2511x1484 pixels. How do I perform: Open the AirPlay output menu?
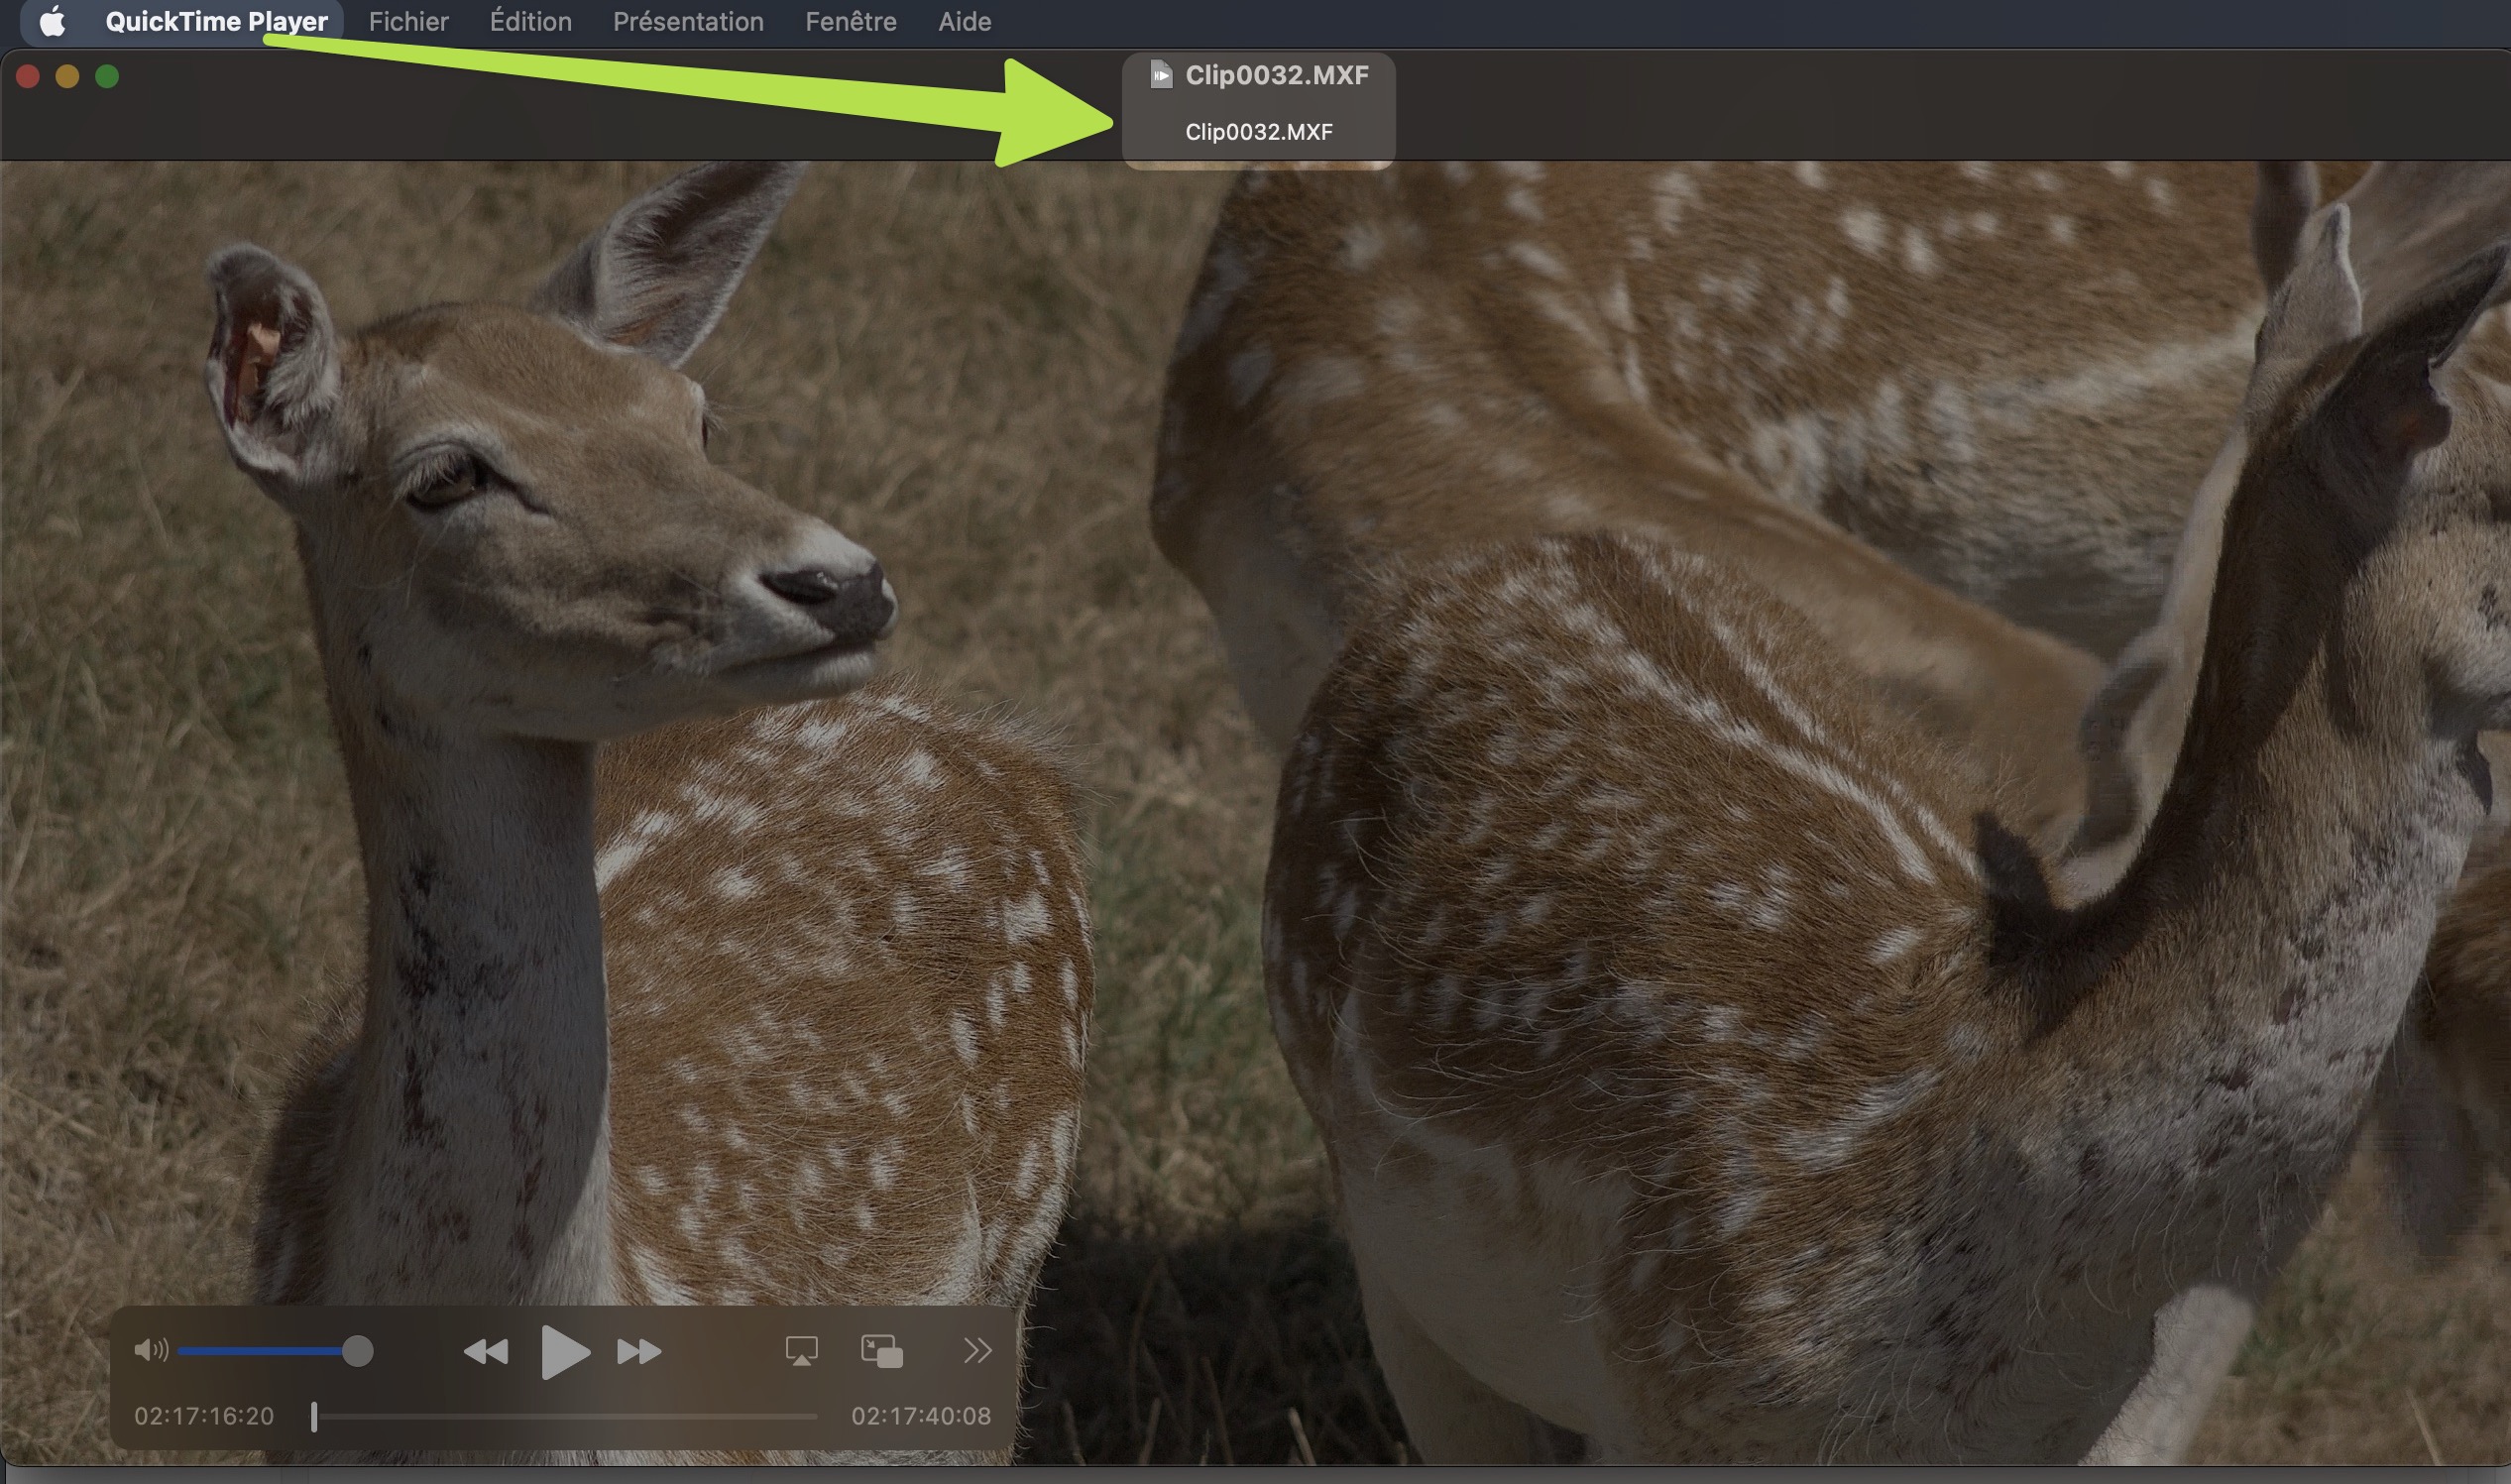pos(801,1351)
